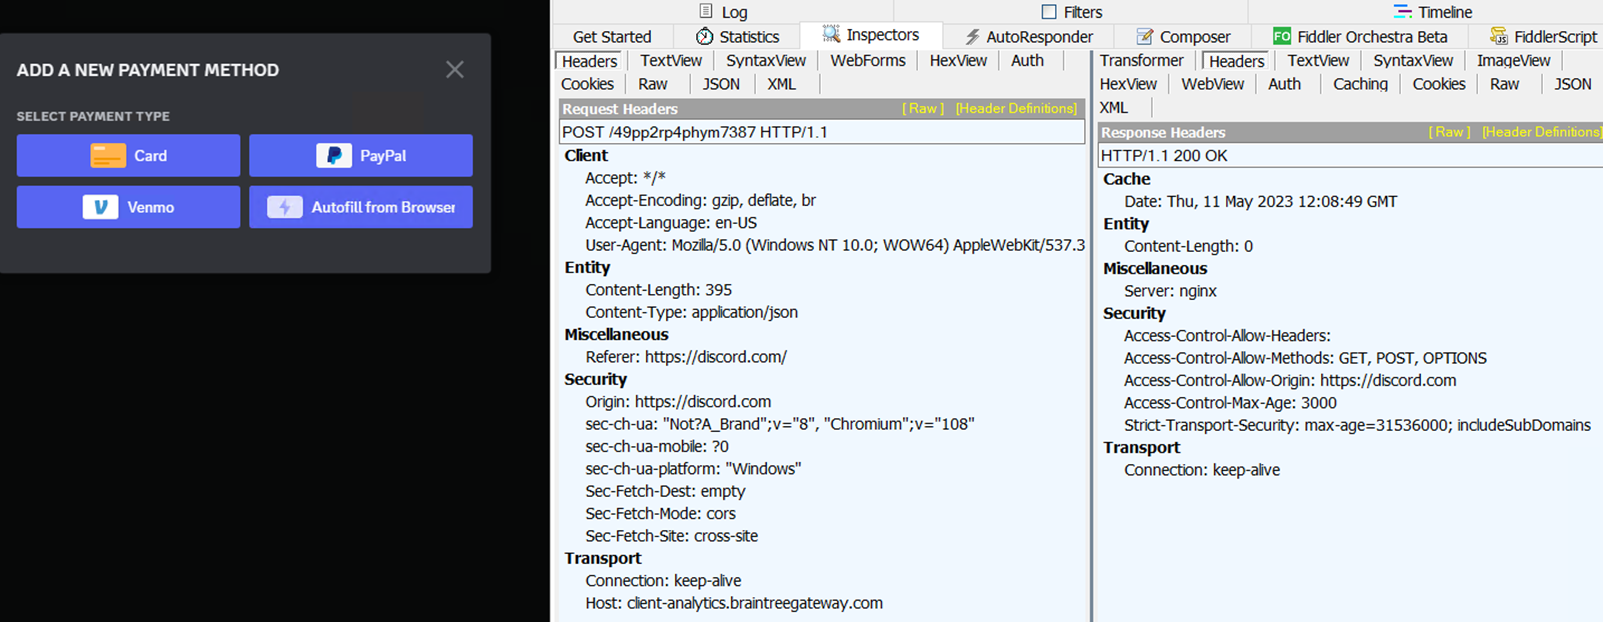Click the FiddlerScript JS icon

tap(1499, 37)
